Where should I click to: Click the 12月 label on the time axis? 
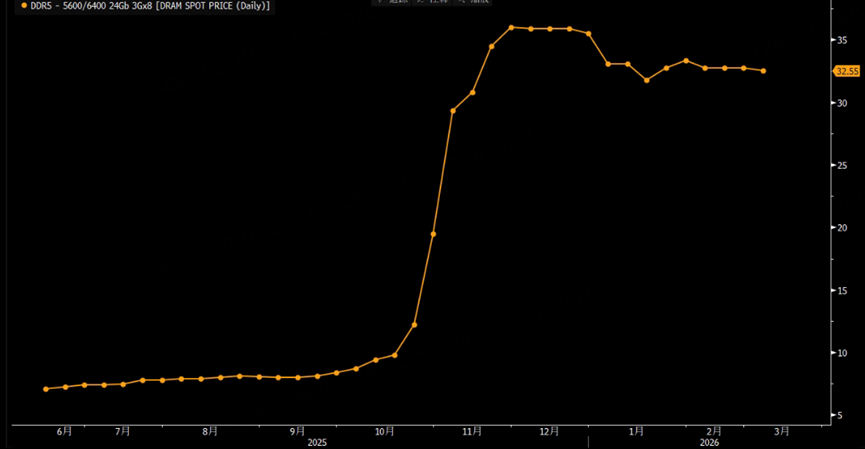click(549, 431)
